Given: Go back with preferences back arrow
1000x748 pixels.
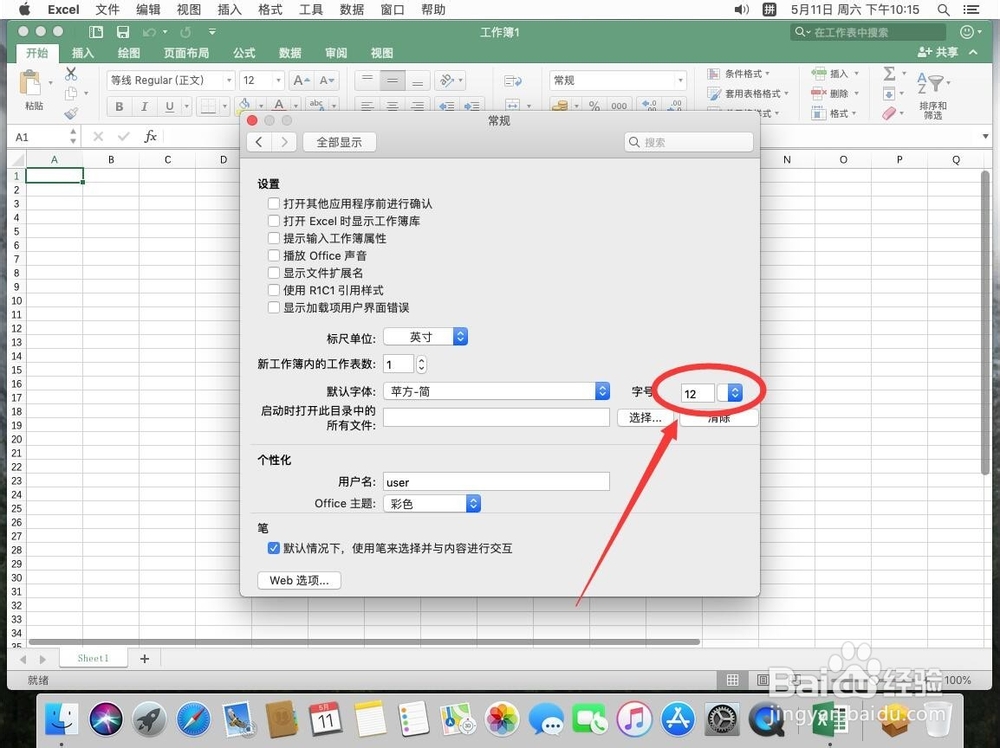Looking at the screenshot, I should 259,142.
